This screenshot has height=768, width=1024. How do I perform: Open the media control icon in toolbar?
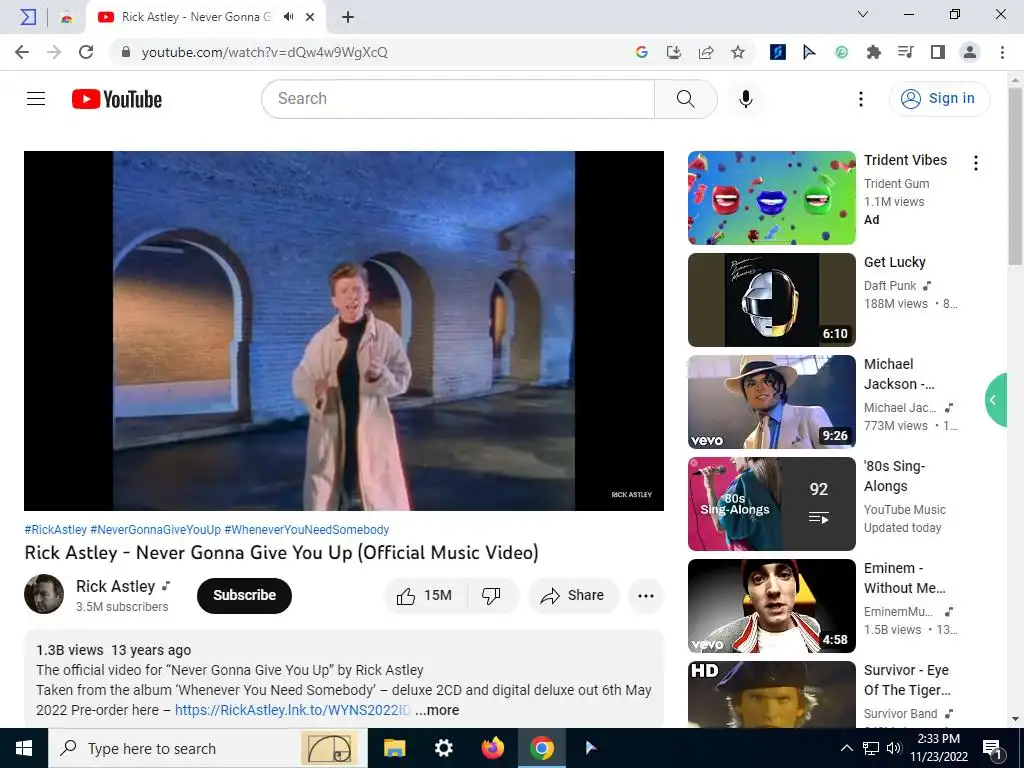tap(905, 52)
